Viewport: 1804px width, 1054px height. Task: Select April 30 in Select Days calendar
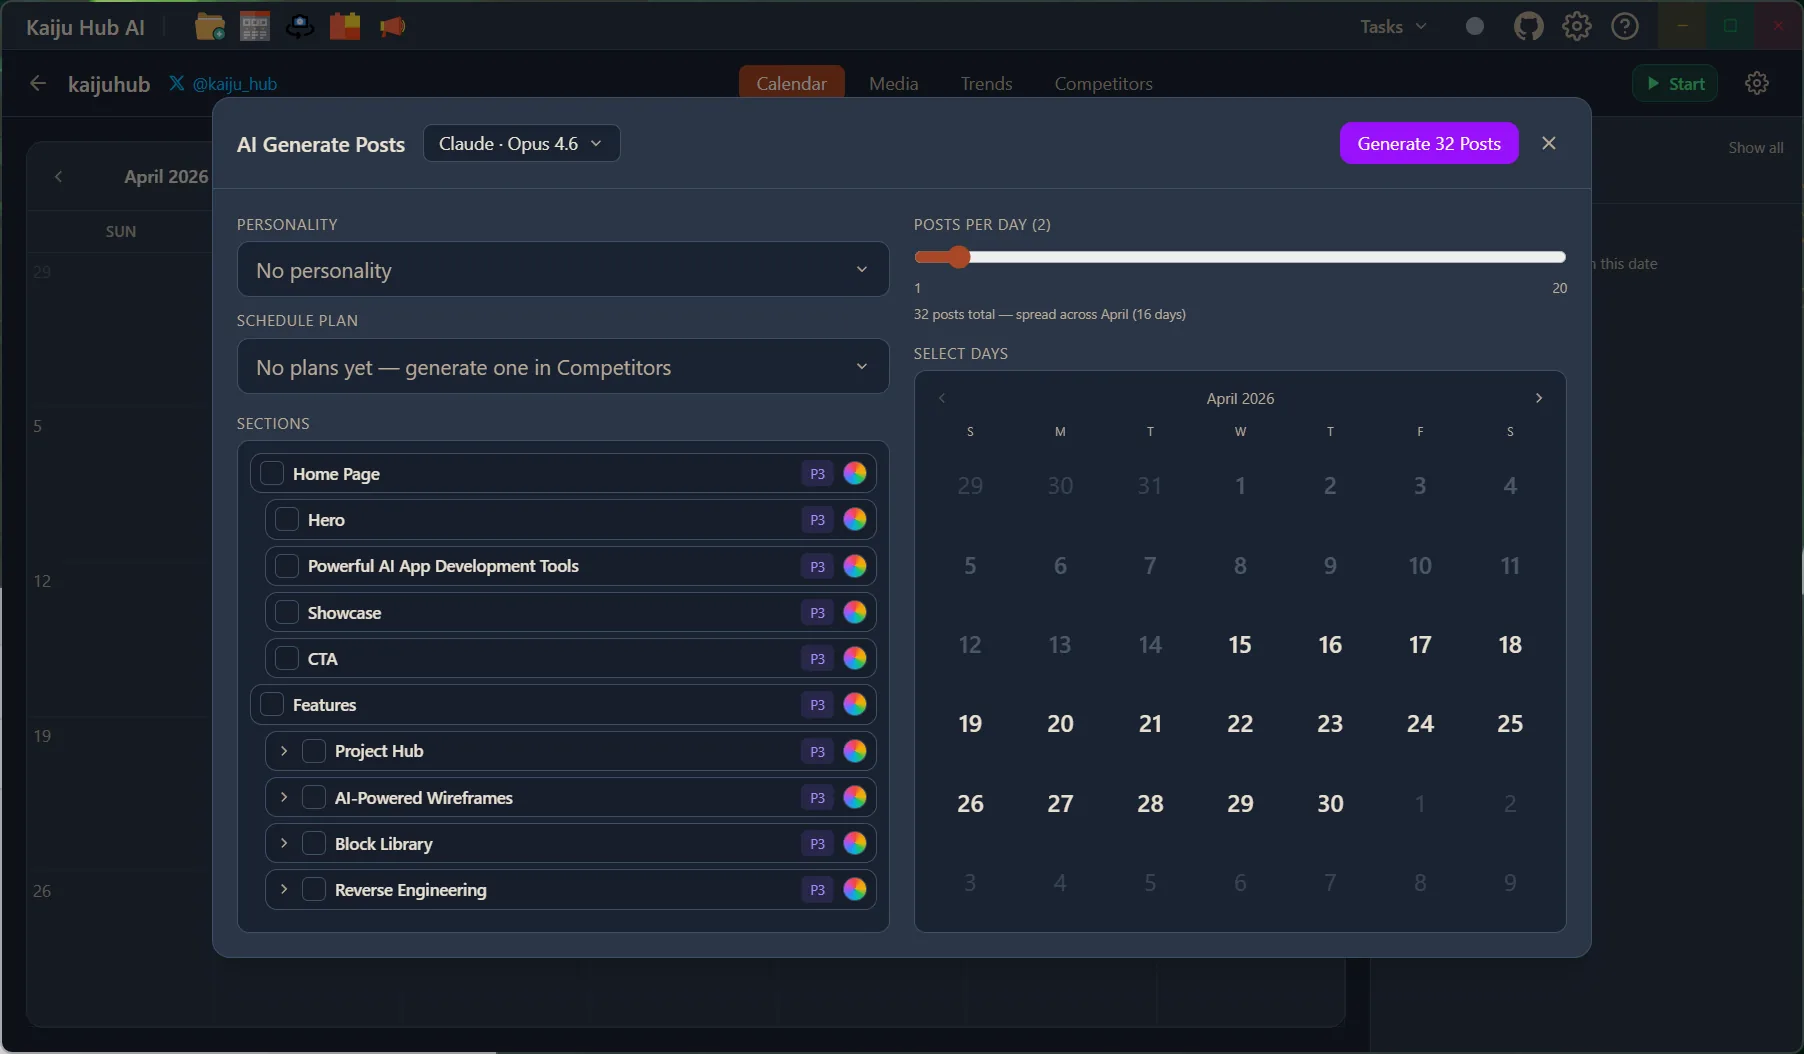click(x=1330, y=804)
